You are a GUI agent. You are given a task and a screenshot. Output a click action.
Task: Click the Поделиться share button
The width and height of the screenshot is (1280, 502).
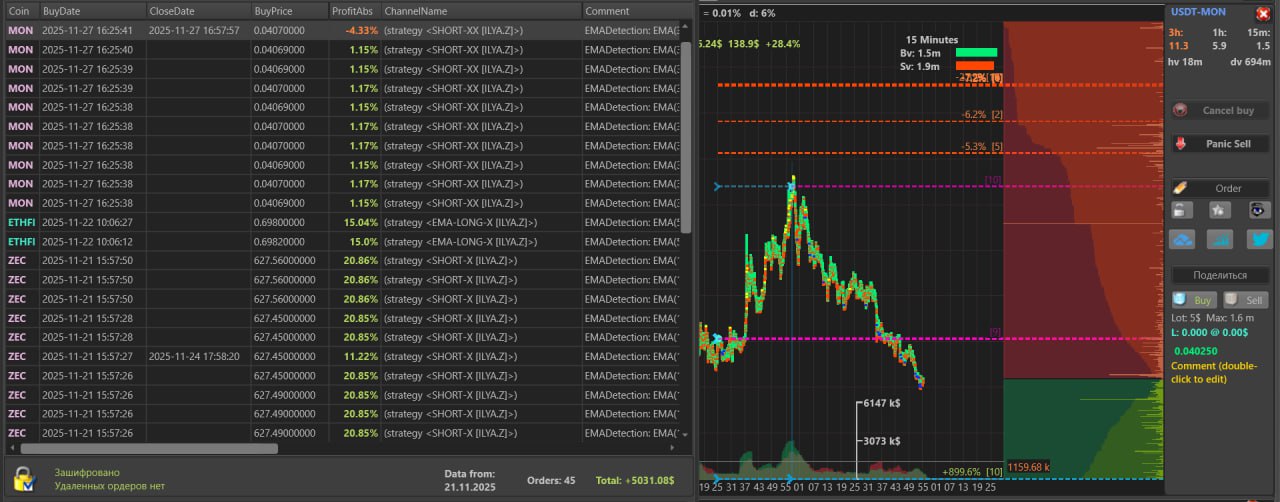click(1220, 275)
